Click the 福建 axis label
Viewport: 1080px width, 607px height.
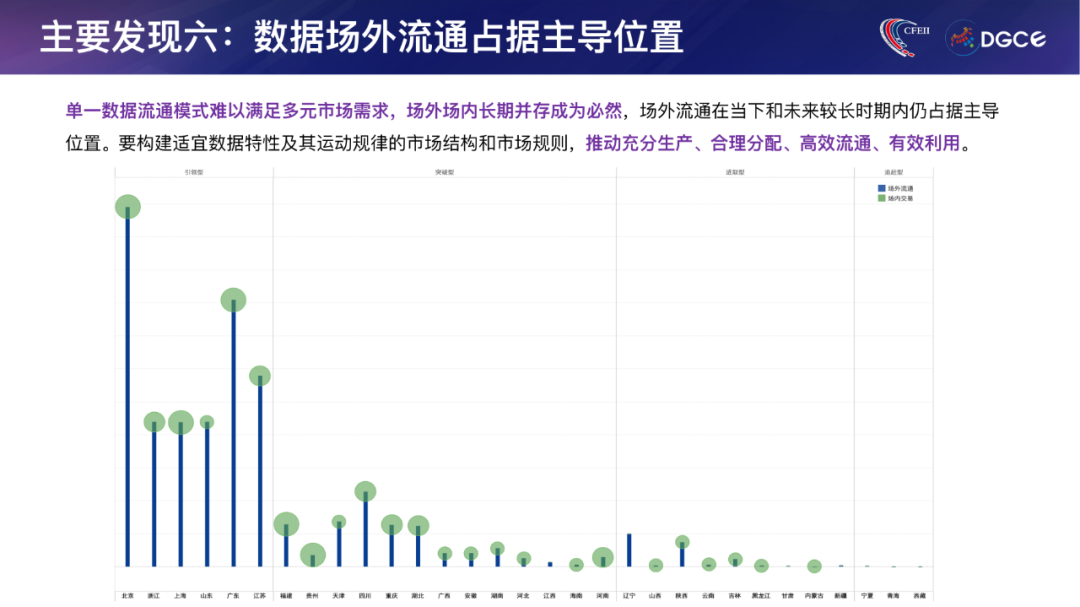pyautogui.click(x=286, y=596)
